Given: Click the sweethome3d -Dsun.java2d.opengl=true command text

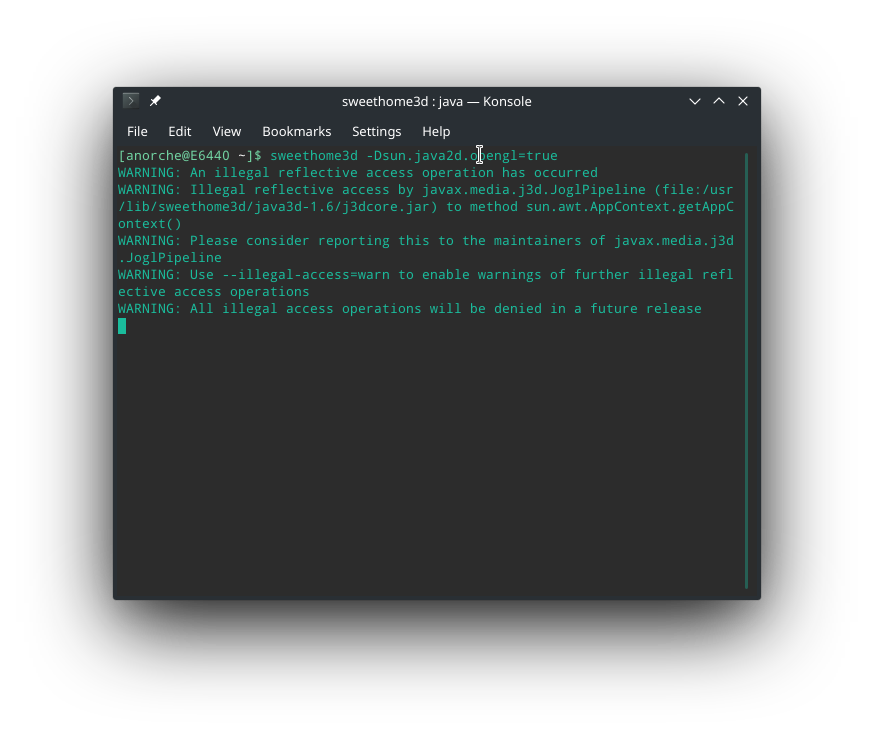Looking at the screenshot, I should coord(414,156).
